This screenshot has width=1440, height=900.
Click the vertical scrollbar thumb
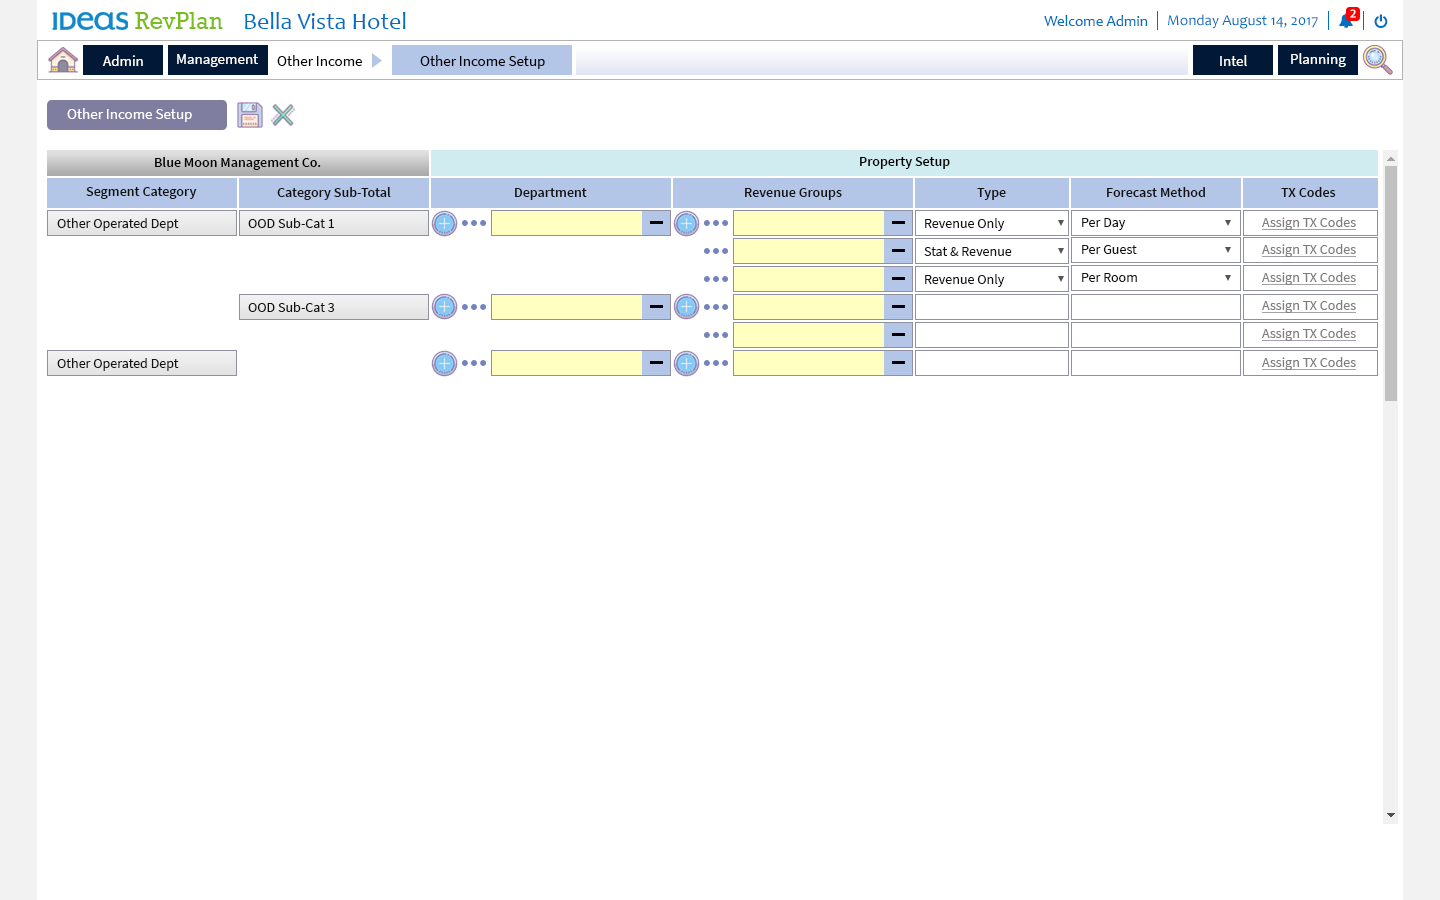pos(1390,283)
